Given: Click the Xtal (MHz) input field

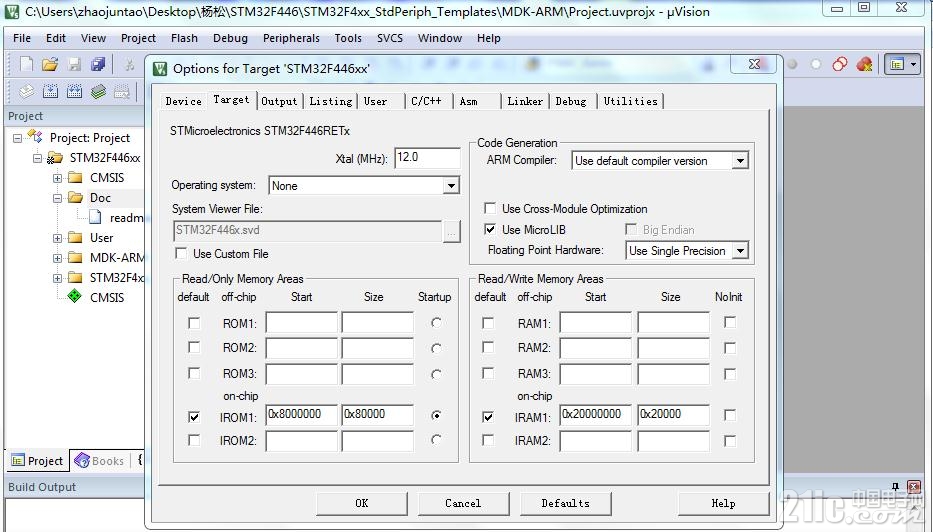Looking at the screenshot, I should (x=427, y=158).
